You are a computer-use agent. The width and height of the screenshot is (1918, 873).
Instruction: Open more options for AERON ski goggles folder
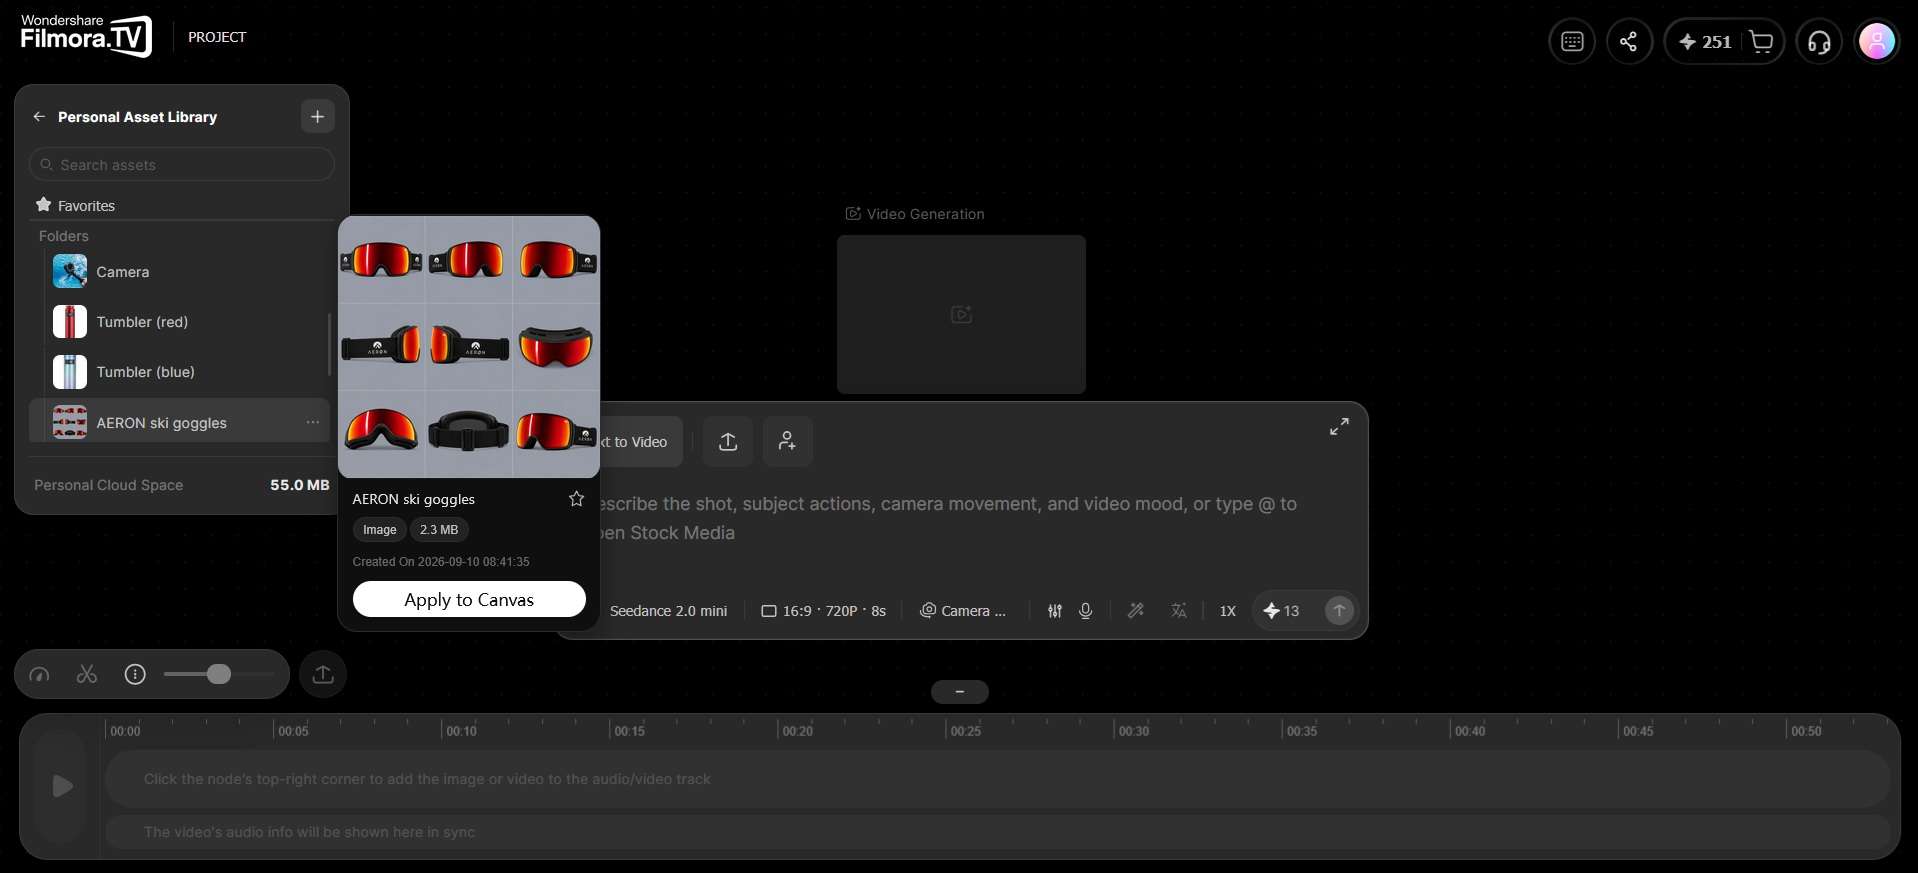point(313,423)
